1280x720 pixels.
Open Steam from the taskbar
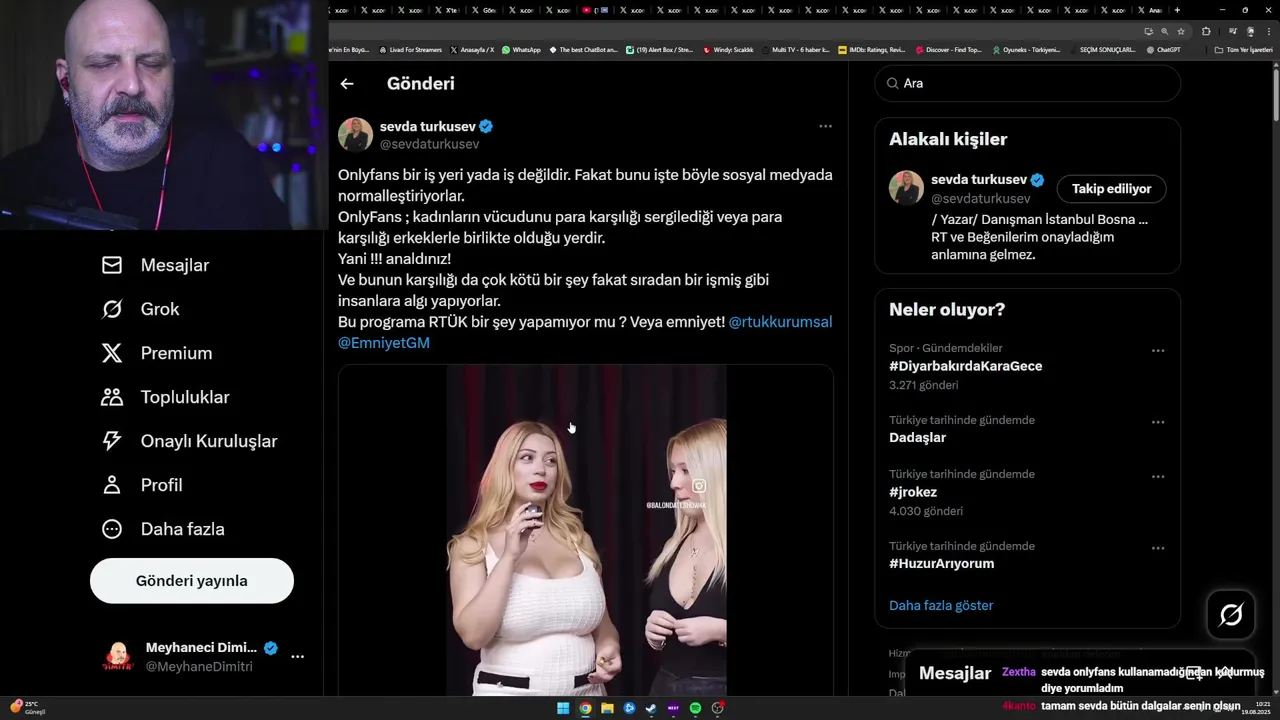(651, 708)
